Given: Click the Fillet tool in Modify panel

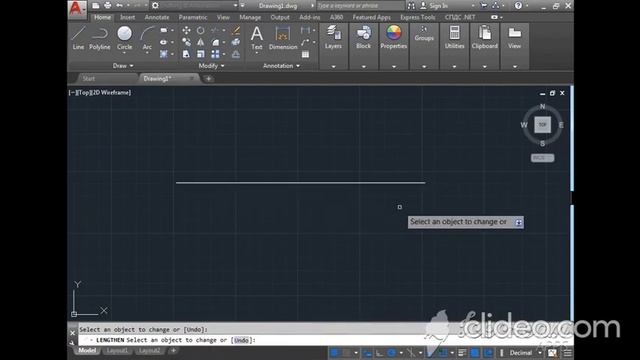Looking at the screenshot, I should (215, 42).
